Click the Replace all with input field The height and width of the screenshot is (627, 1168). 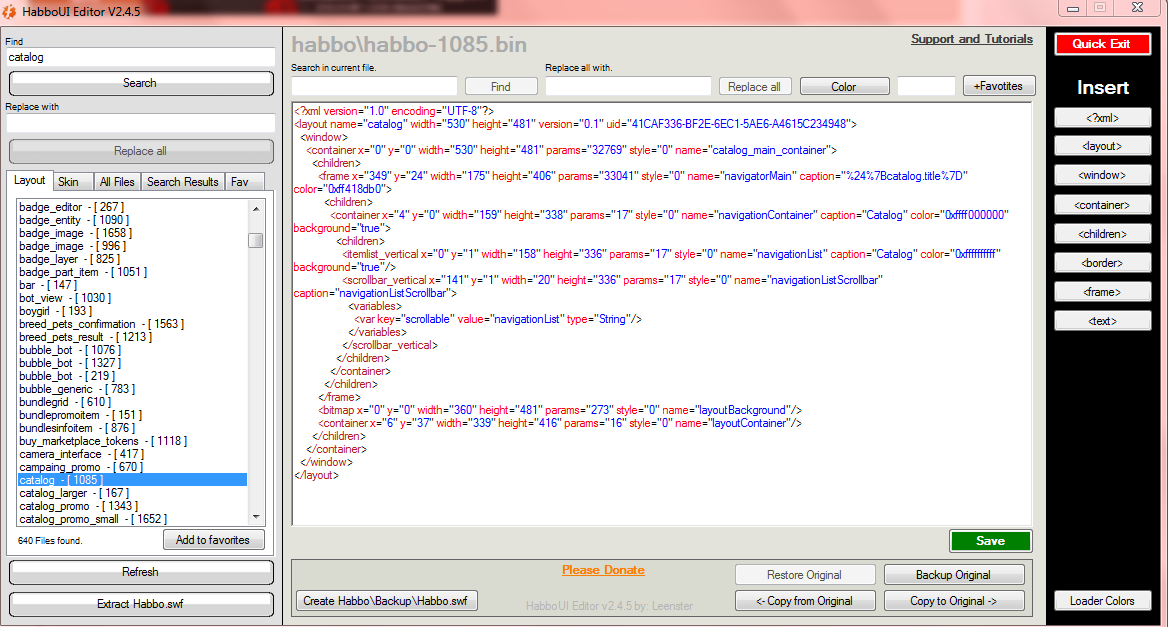click(x=628, y=87)
